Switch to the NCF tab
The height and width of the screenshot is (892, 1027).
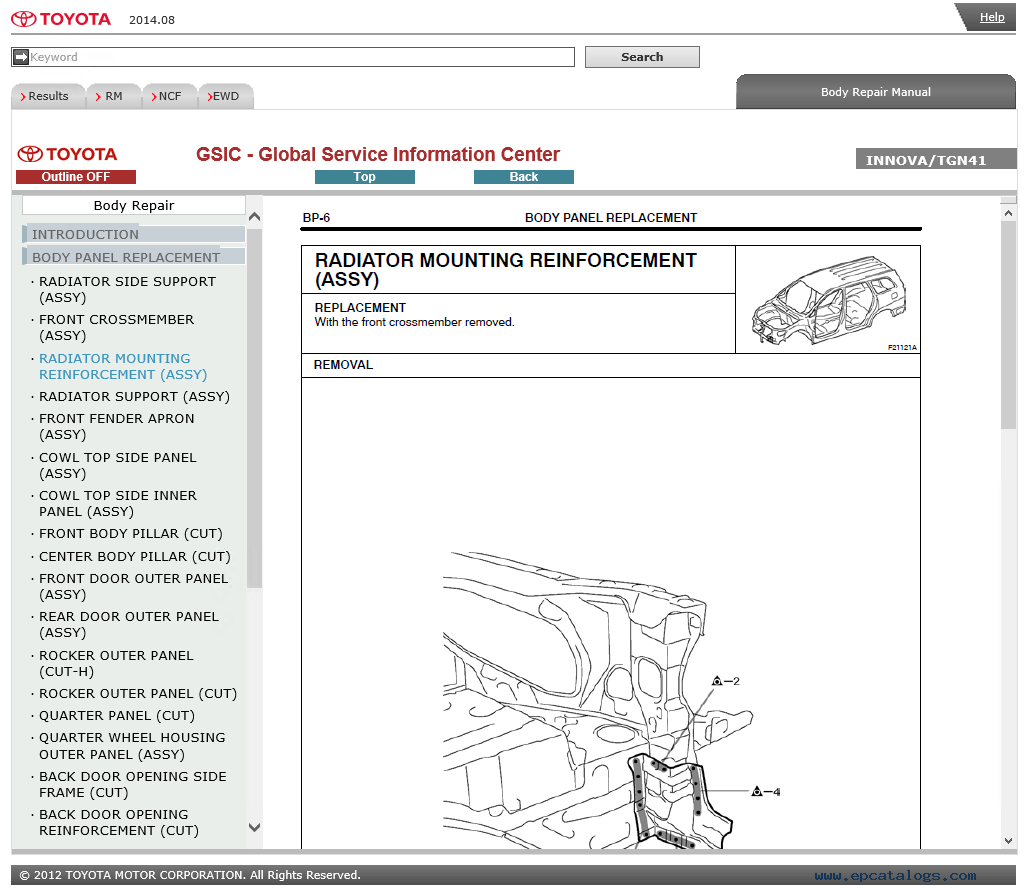[x=170, y=96]
